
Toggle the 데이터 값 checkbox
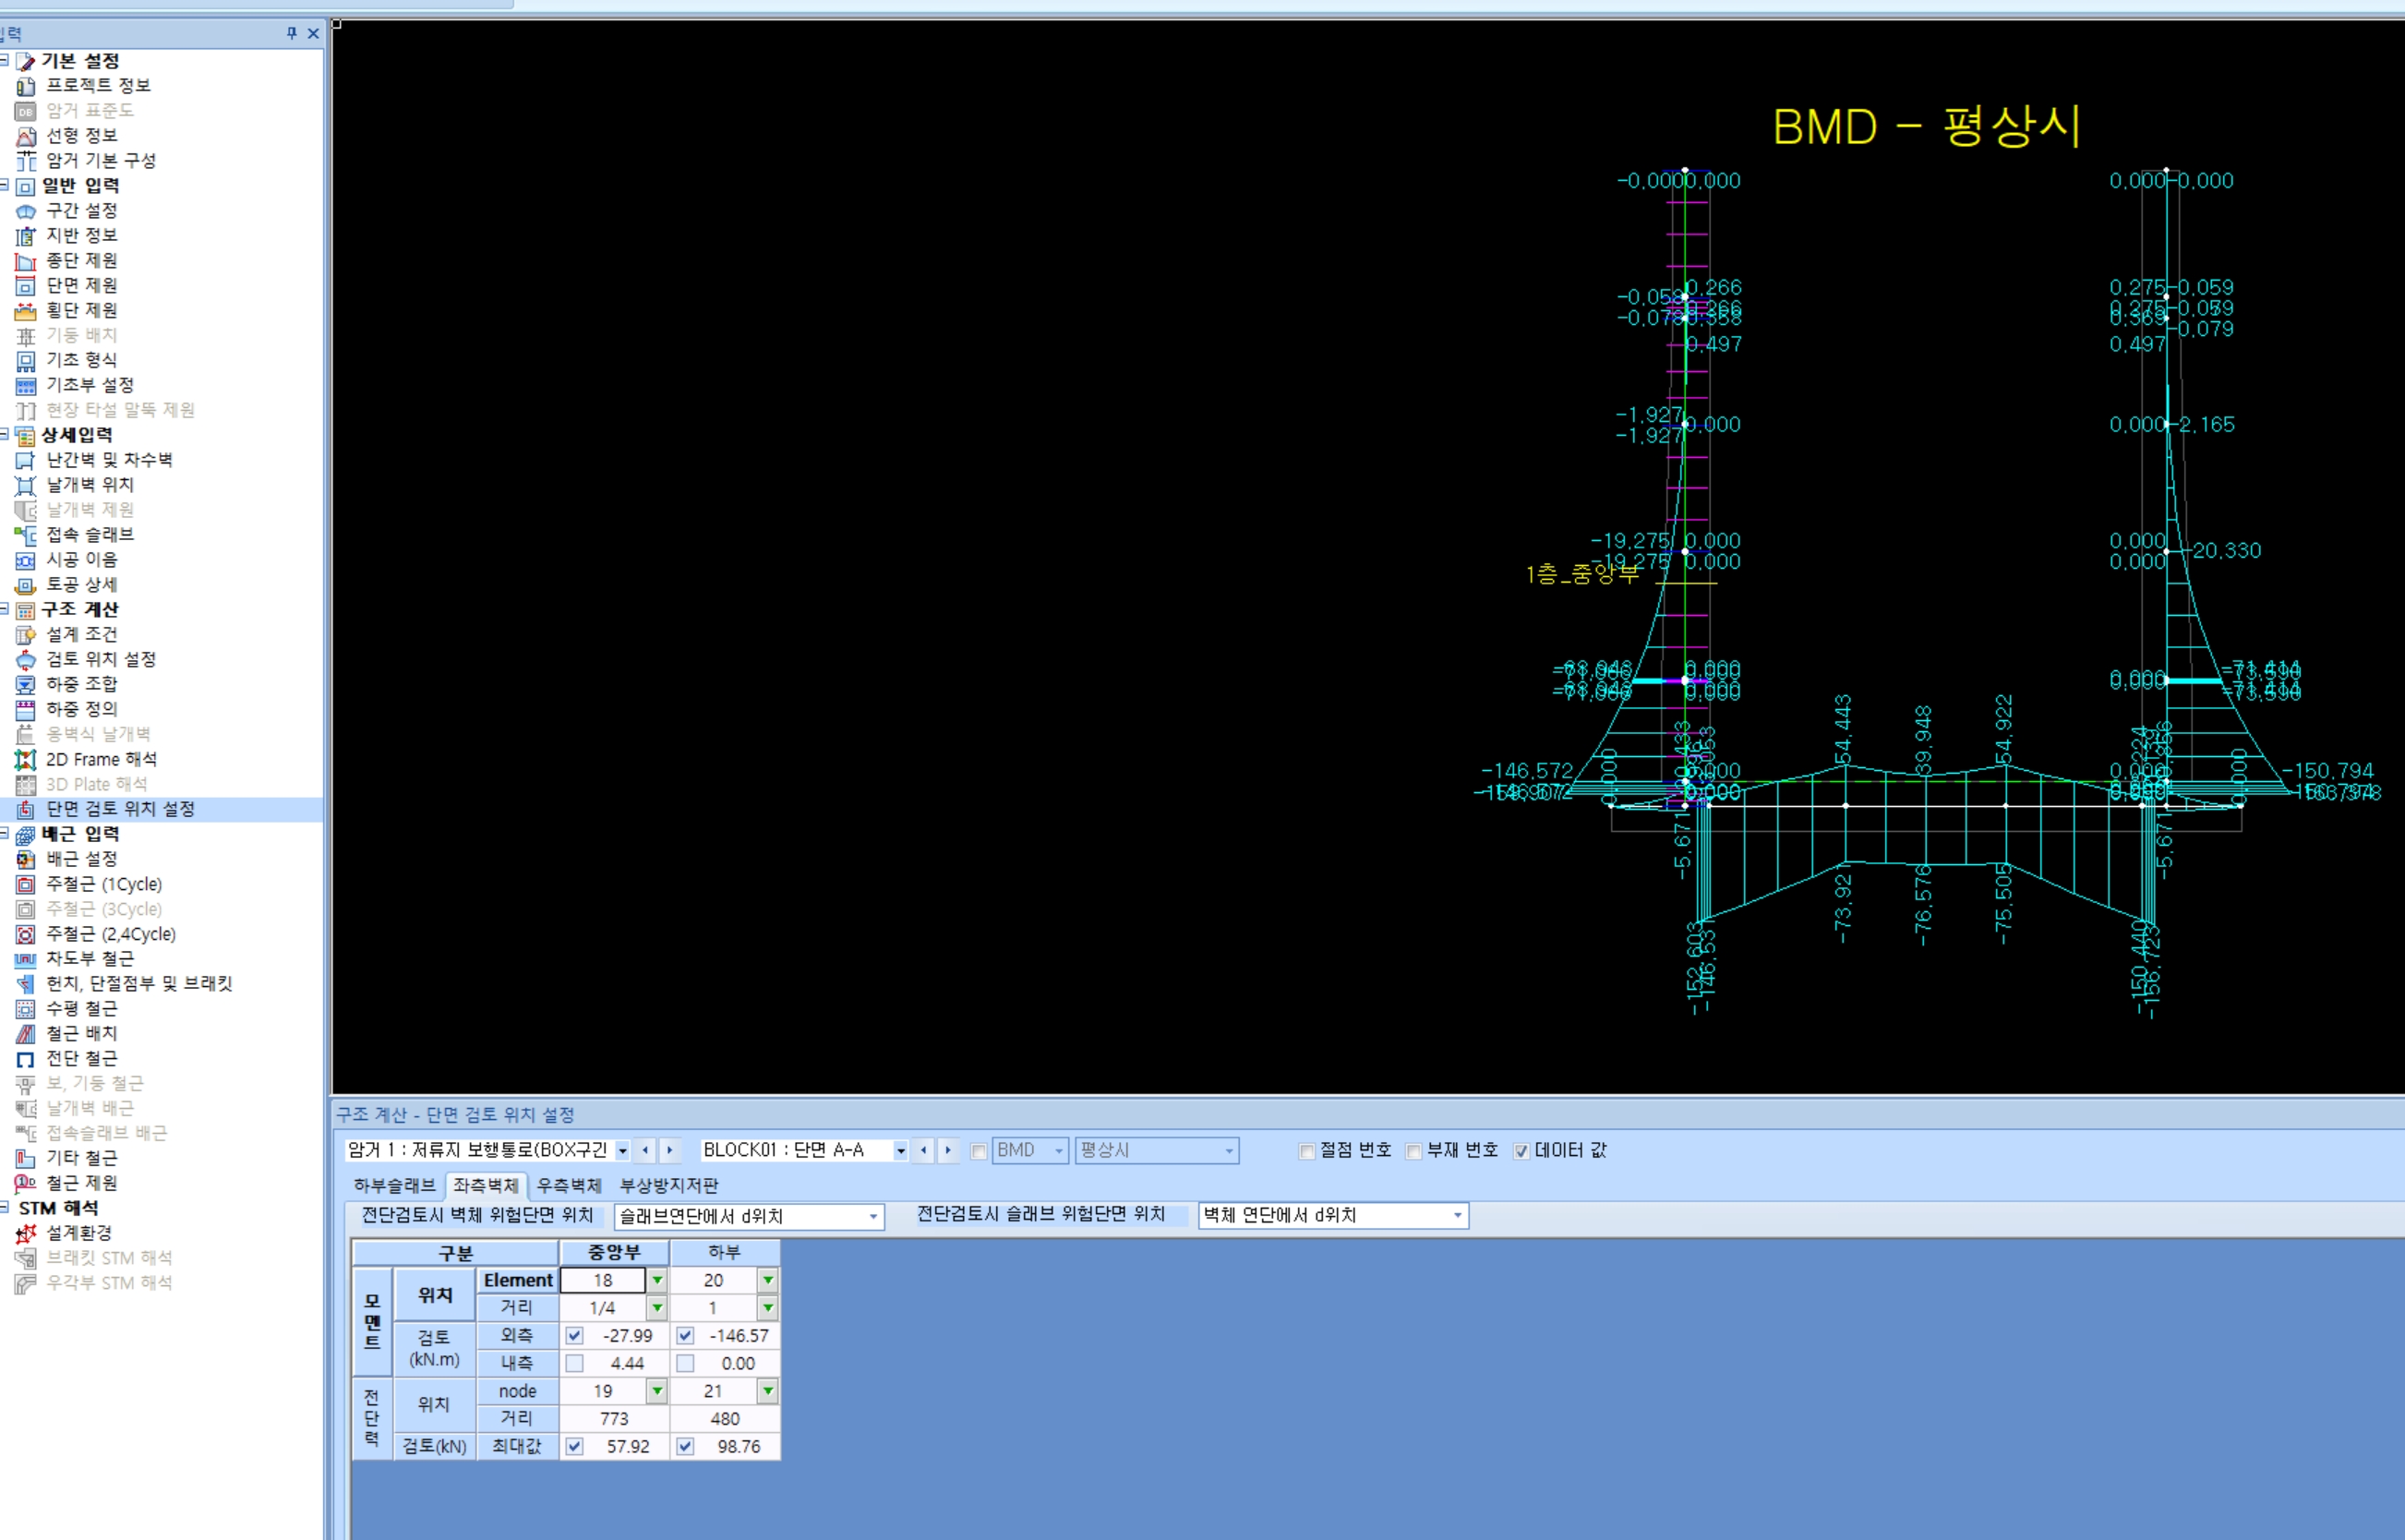click(x=1522, y=1151)
